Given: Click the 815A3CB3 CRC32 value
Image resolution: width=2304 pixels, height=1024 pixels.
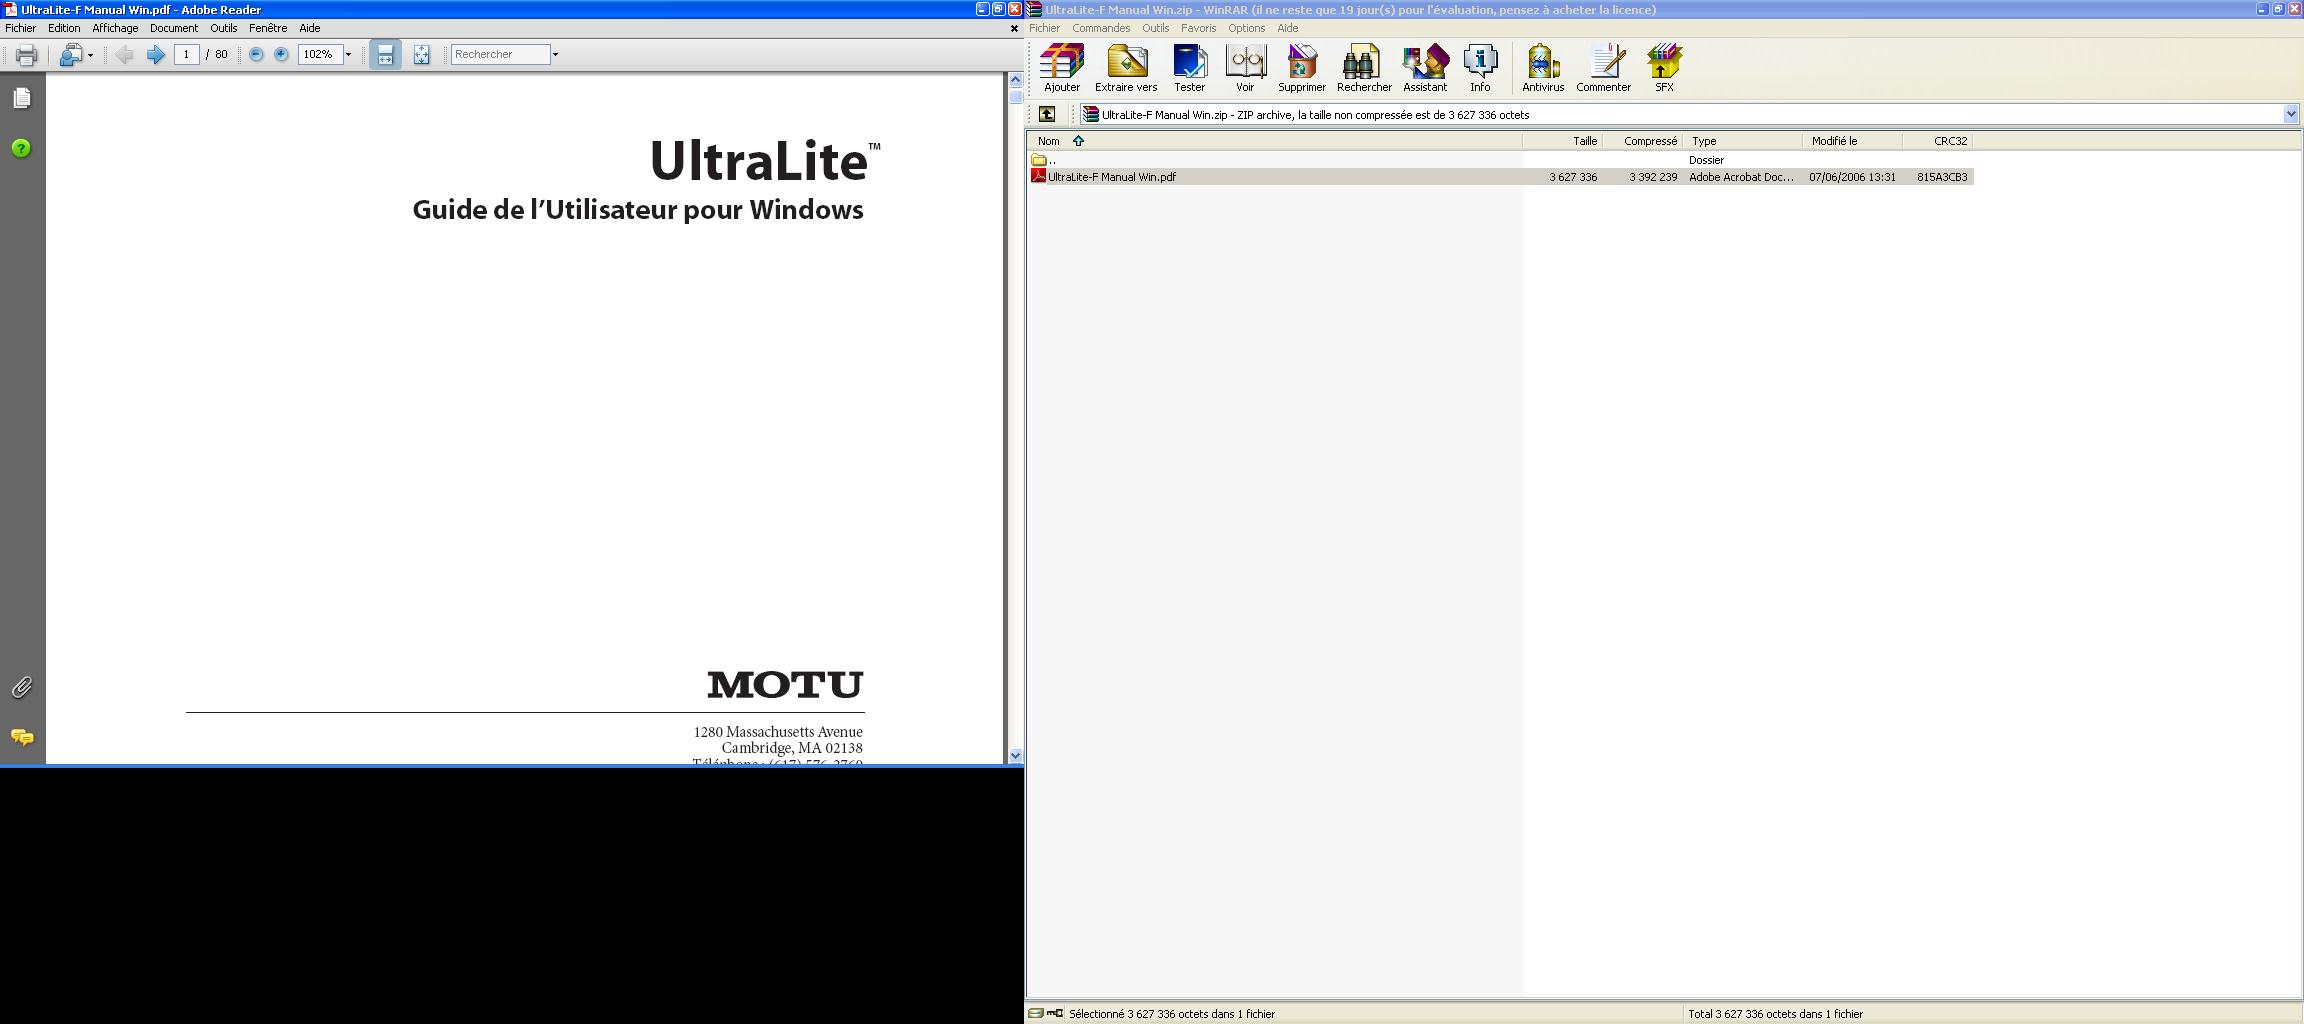Looking at the screenshot, I should 1942,177.
